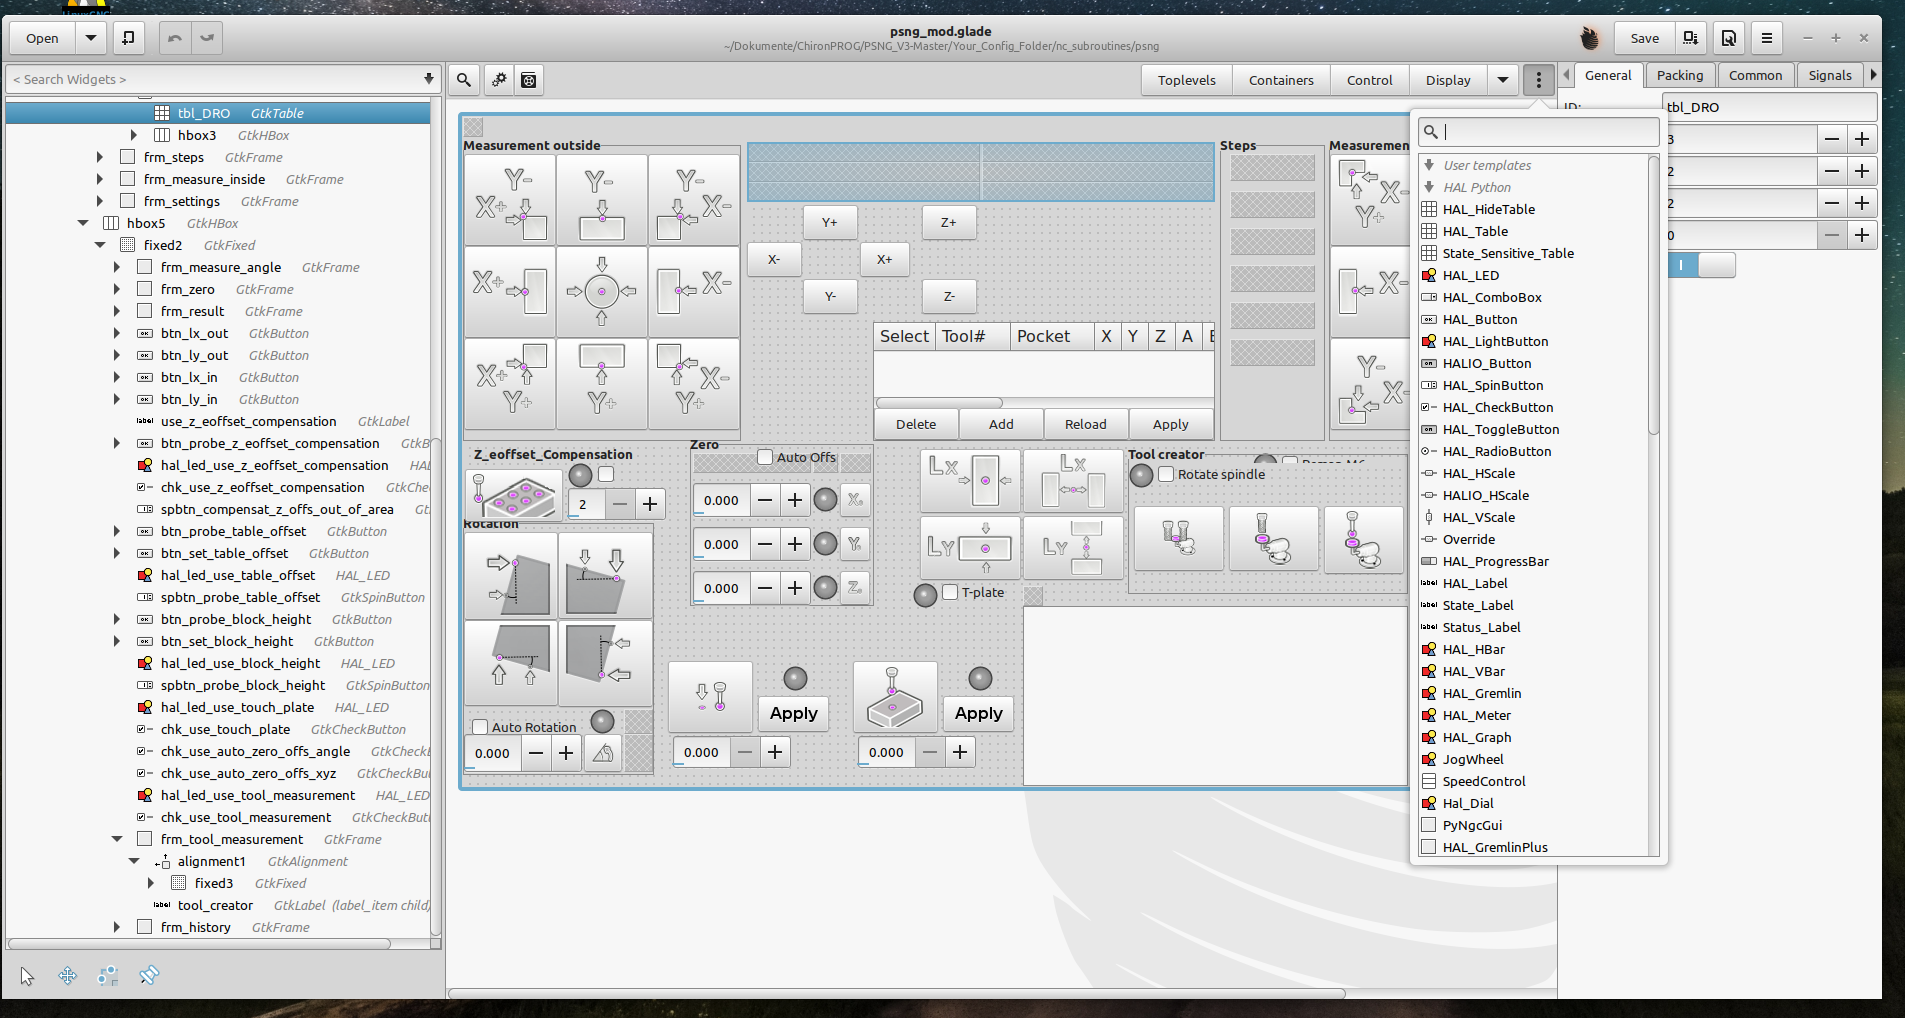Click the Y+ jog button

point(830,222)
